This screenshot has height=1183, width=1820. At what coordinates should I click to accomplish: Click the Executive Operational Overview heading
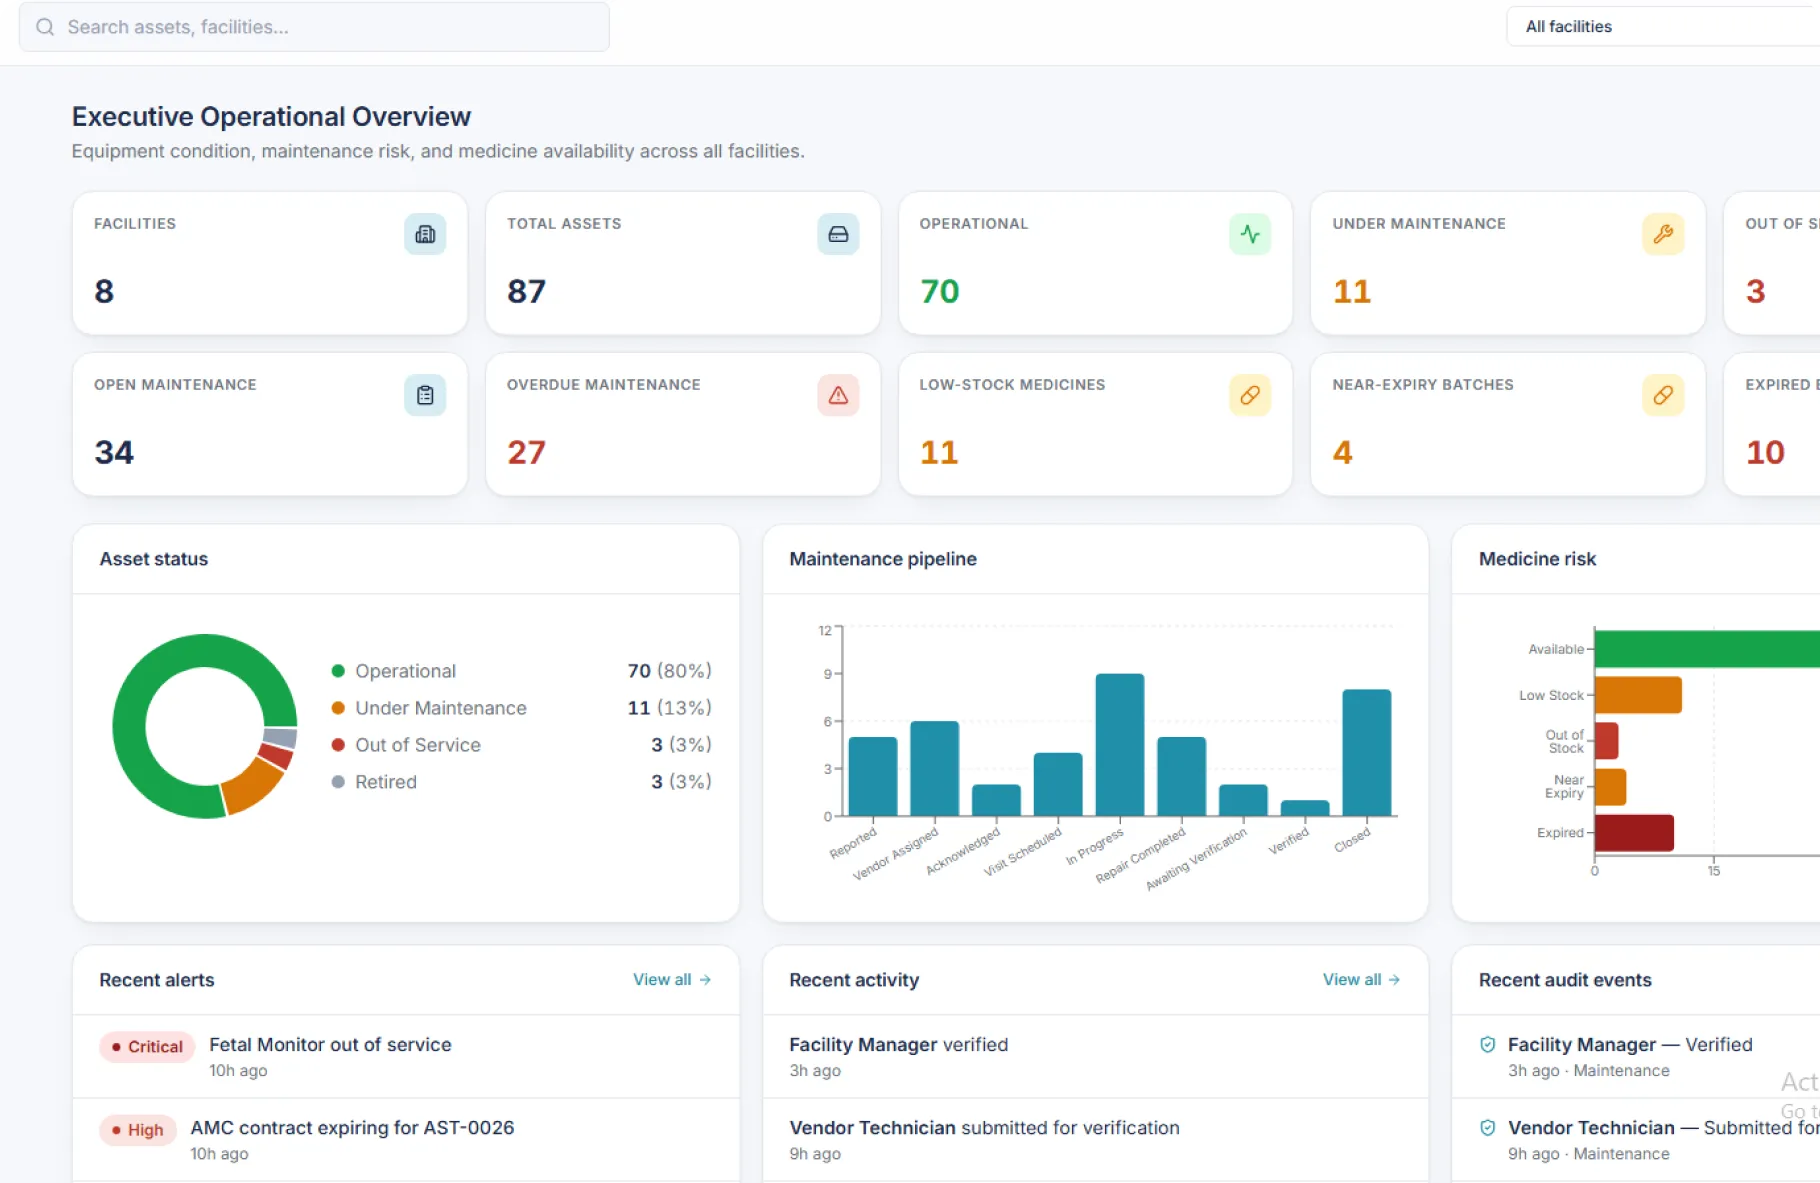271,117
